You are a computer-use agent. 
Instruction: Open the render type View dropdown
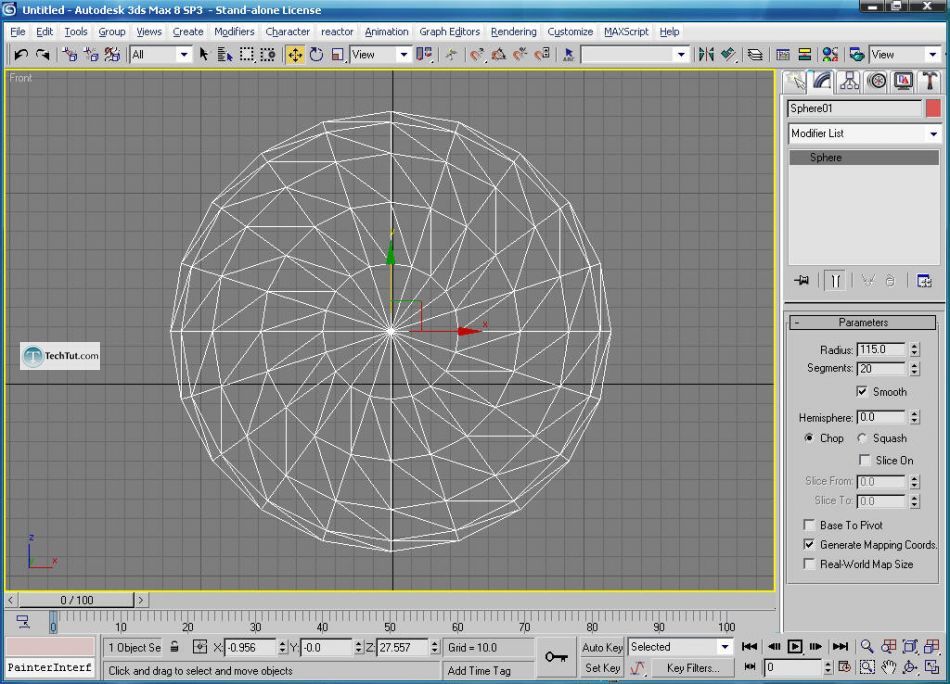pos(905,55)
